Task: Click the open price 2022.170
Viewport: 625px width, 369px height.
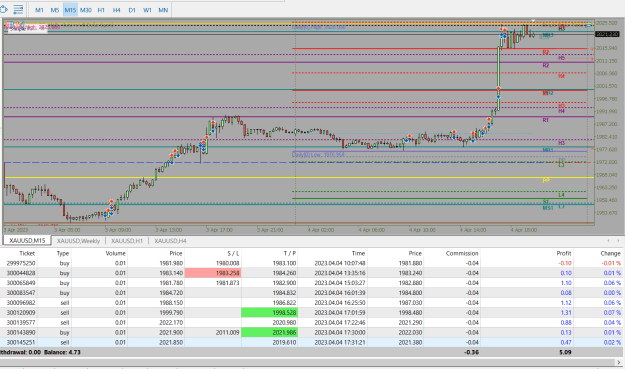Action: [171, 322]
